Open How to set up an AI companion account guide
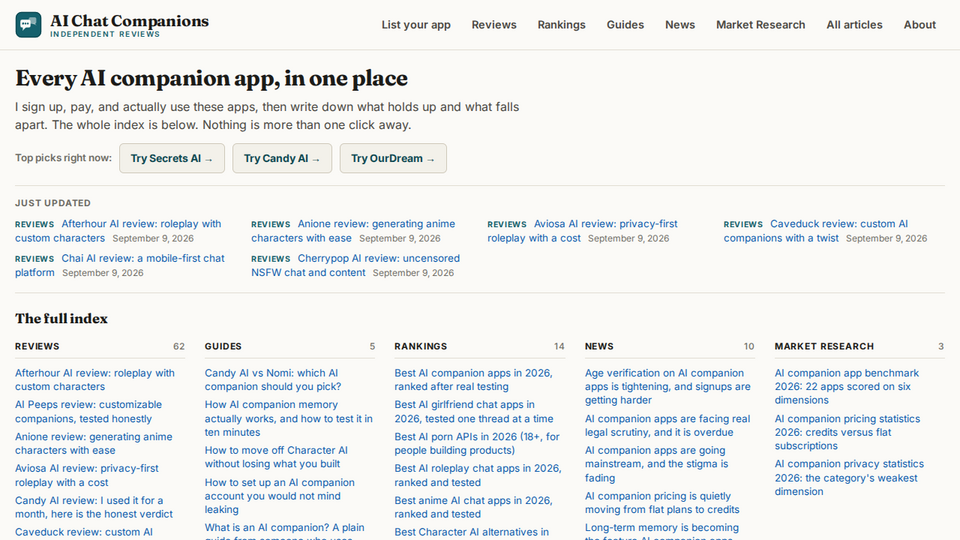960x540 pixels. pos(279,496)
